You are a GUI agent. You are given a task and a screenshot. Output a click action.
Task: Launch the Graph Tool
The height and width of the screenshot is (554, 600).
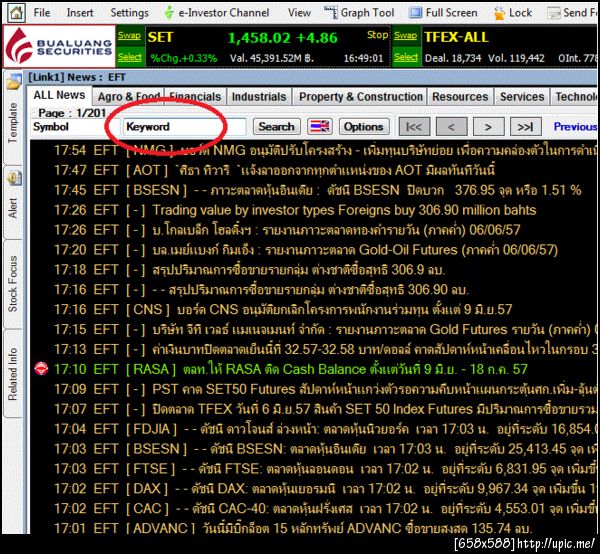[359, 13]
